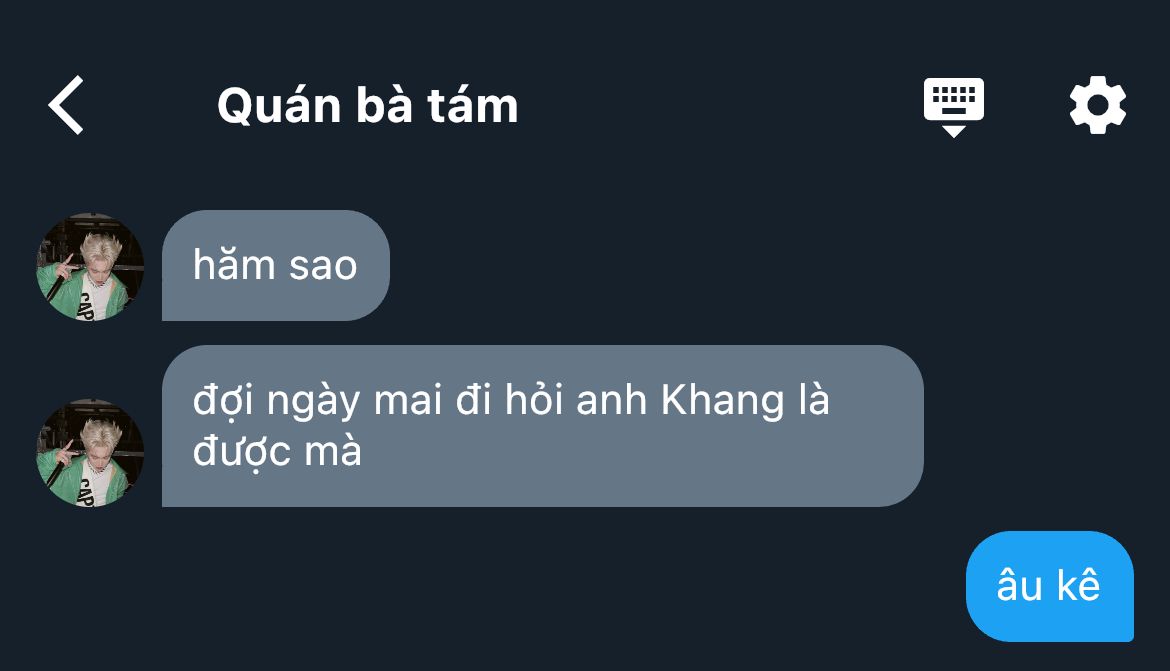
Task: Hide keyboard using the keyboard icon
Action: (x=954, y=106)
